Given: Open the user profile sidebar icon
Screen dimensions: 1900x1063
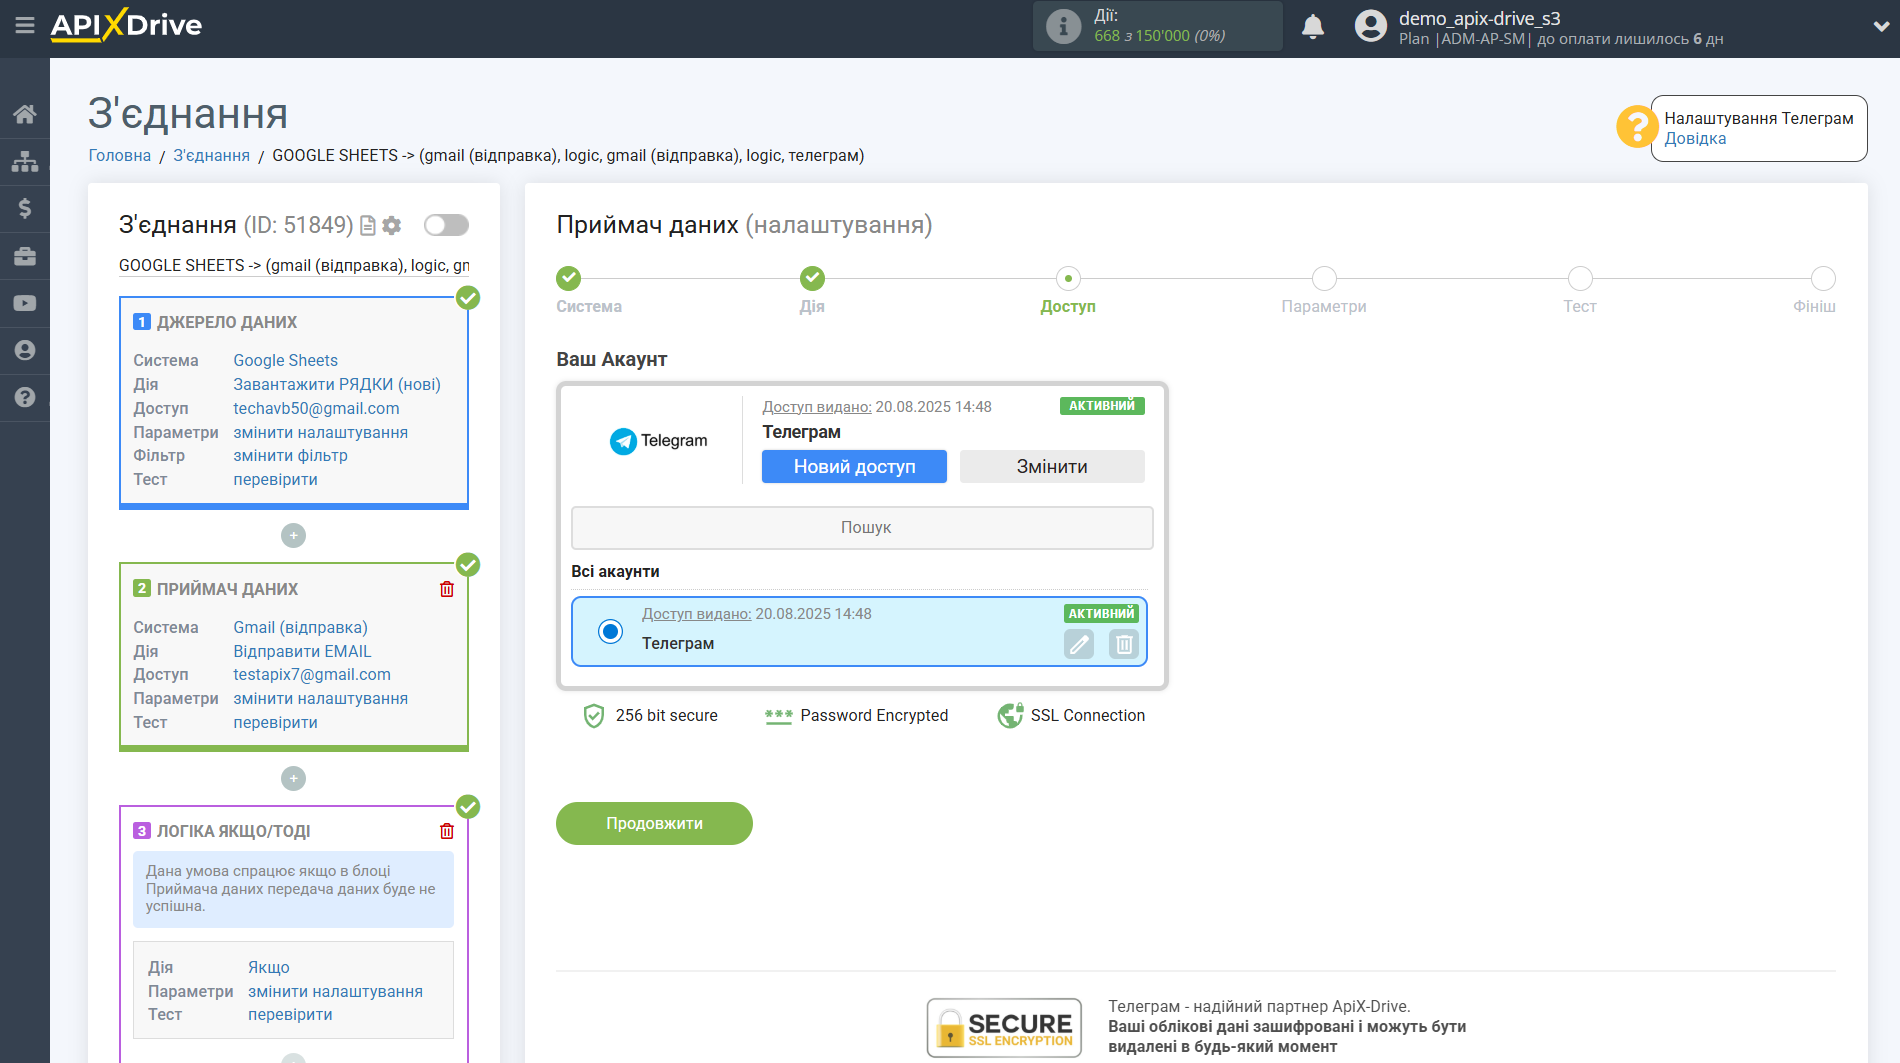Looking at the screenshot, I should (25, 350).
